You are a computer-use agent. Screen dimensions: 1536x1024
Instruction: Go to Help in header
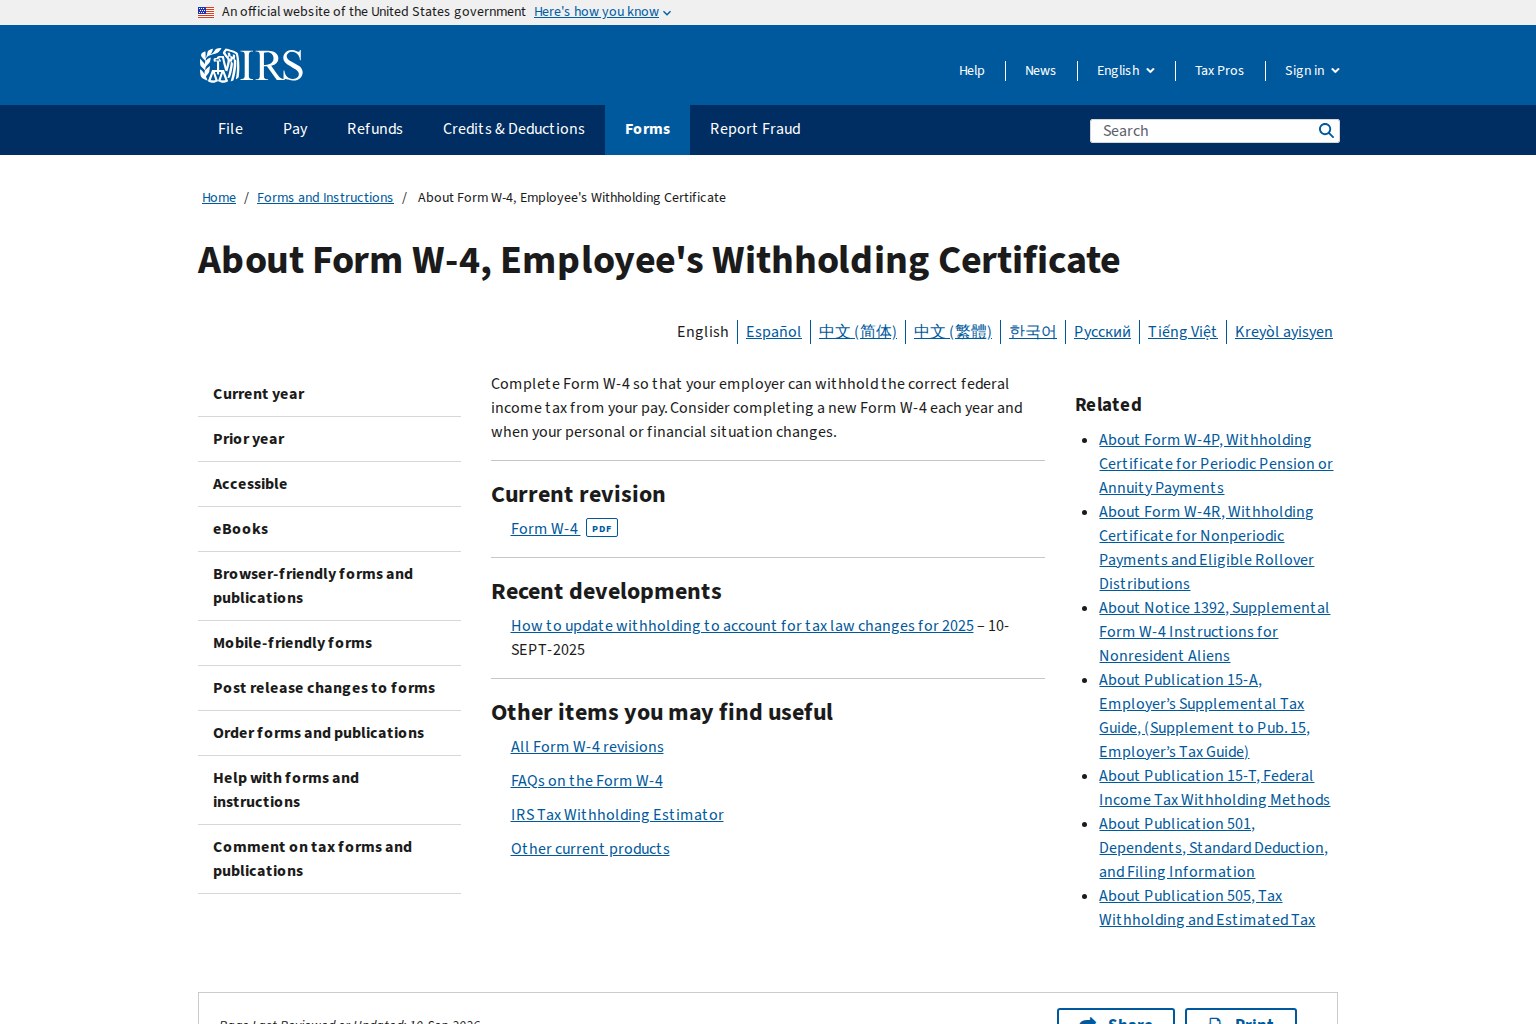point(972,70)
